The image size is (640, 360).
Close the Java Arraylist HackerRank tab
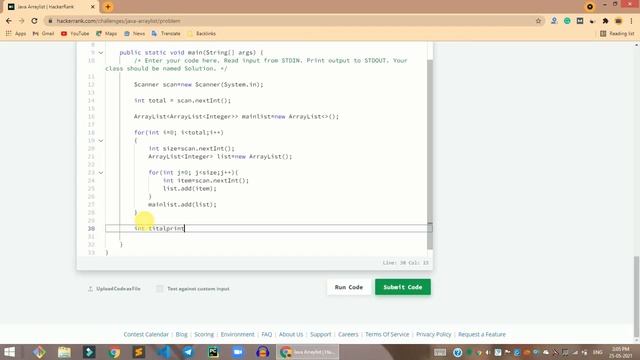pos(93,7)
